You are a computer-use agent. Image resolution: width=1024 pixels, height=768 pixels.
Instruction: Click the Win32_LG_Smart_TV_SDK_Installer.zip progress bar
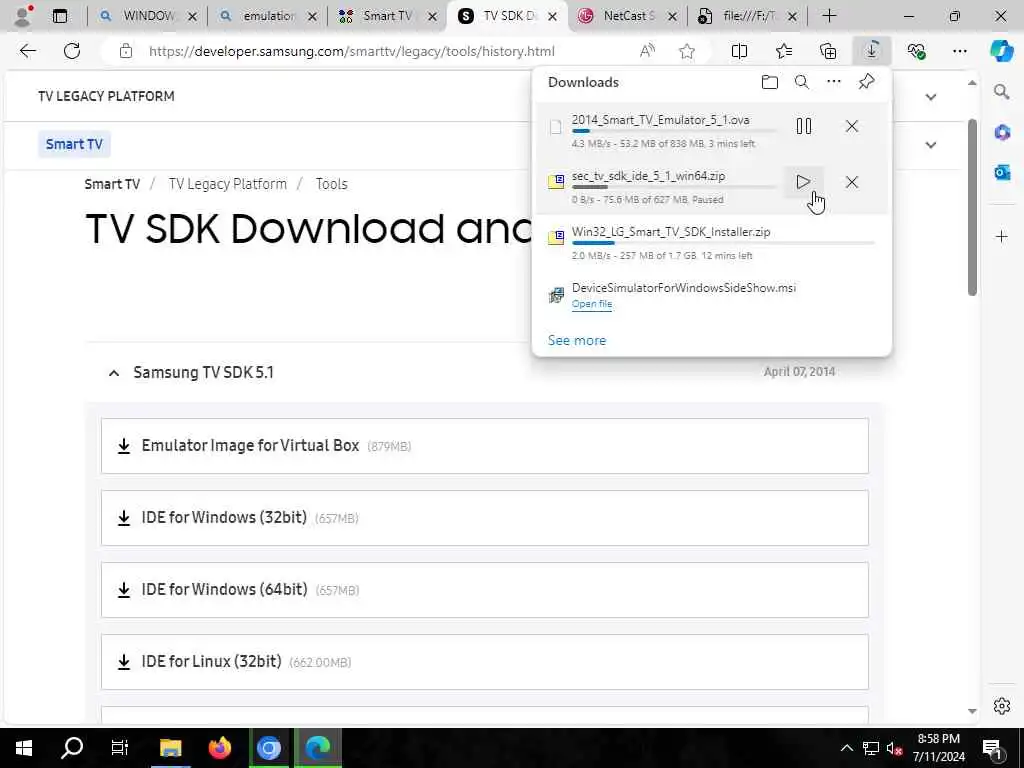pos(724,243)
